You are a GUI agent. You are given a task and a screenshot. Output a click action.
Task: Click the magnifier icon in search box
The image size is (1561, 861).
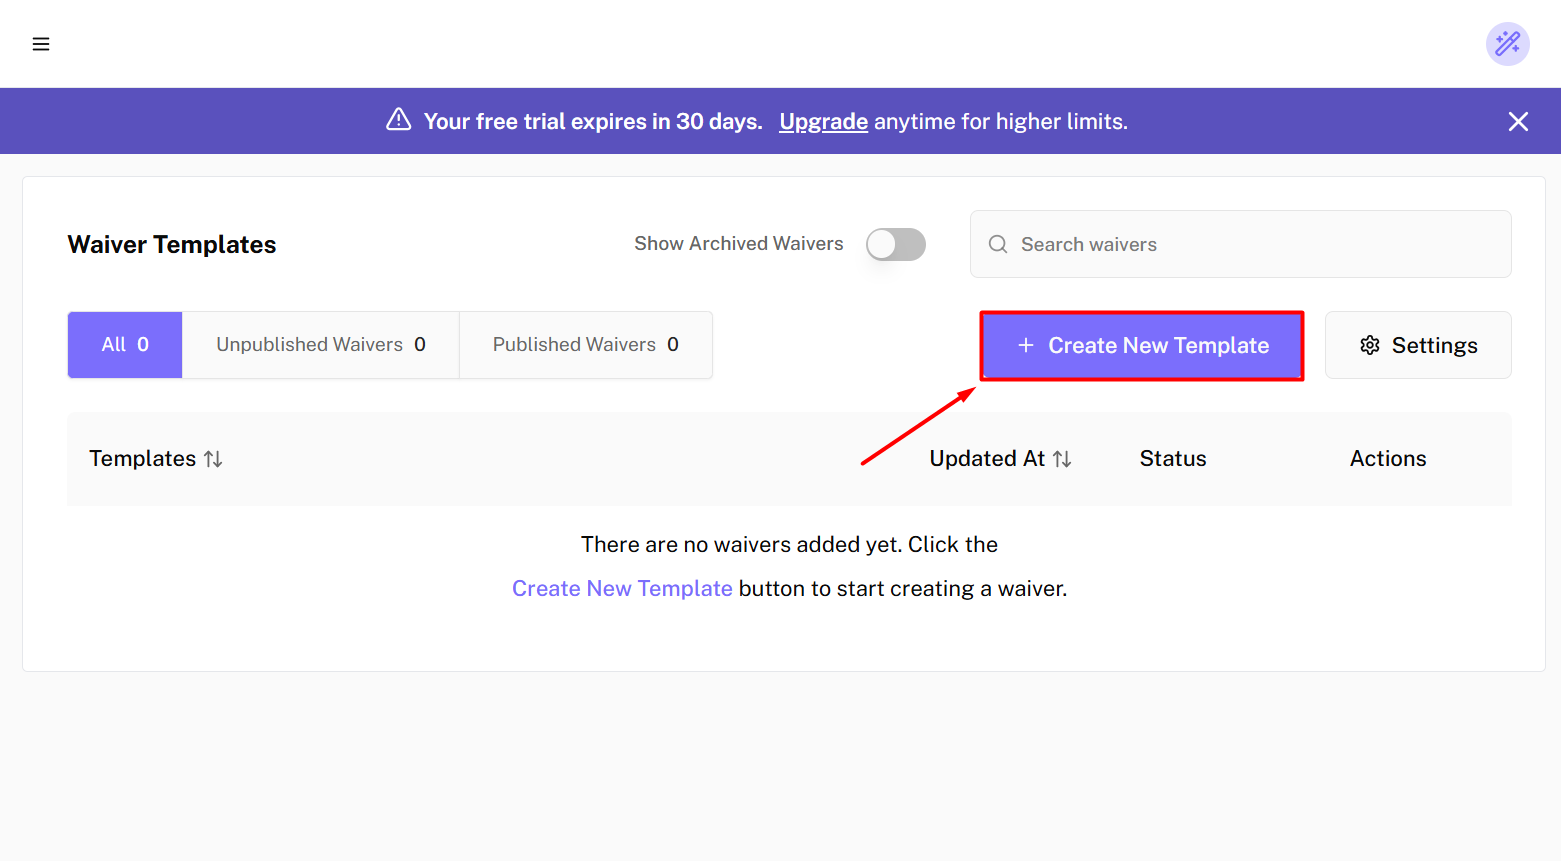pyautogui.click(x=997, y=244)
